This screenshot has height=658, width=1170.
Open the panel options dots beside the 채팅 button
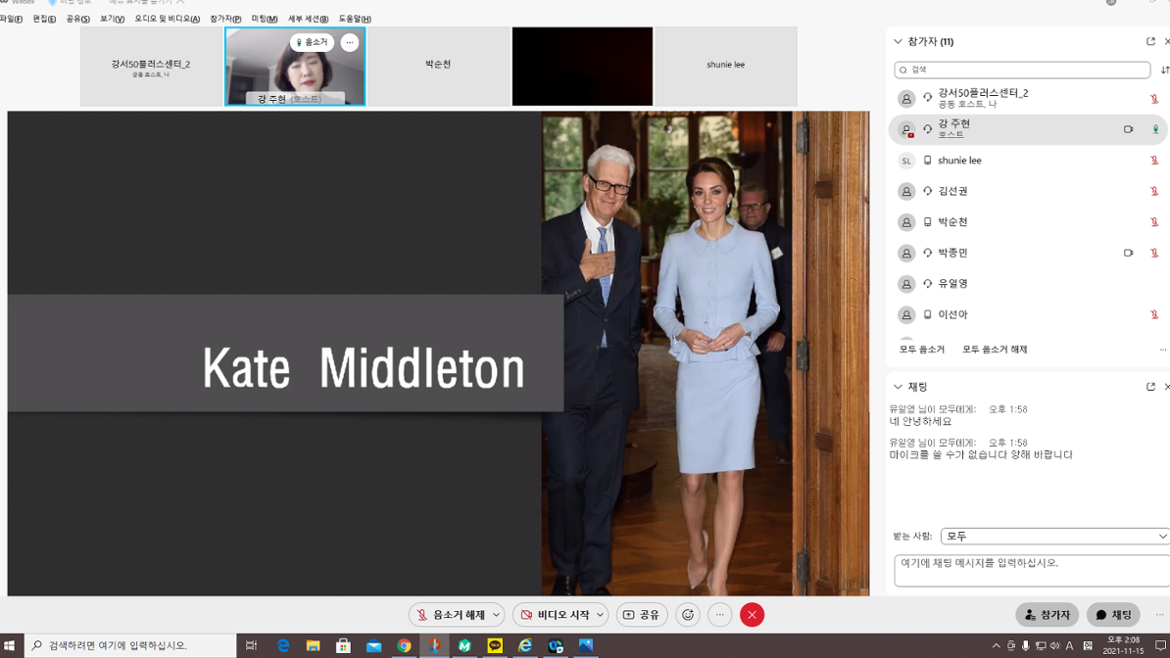pos(1160,615)
